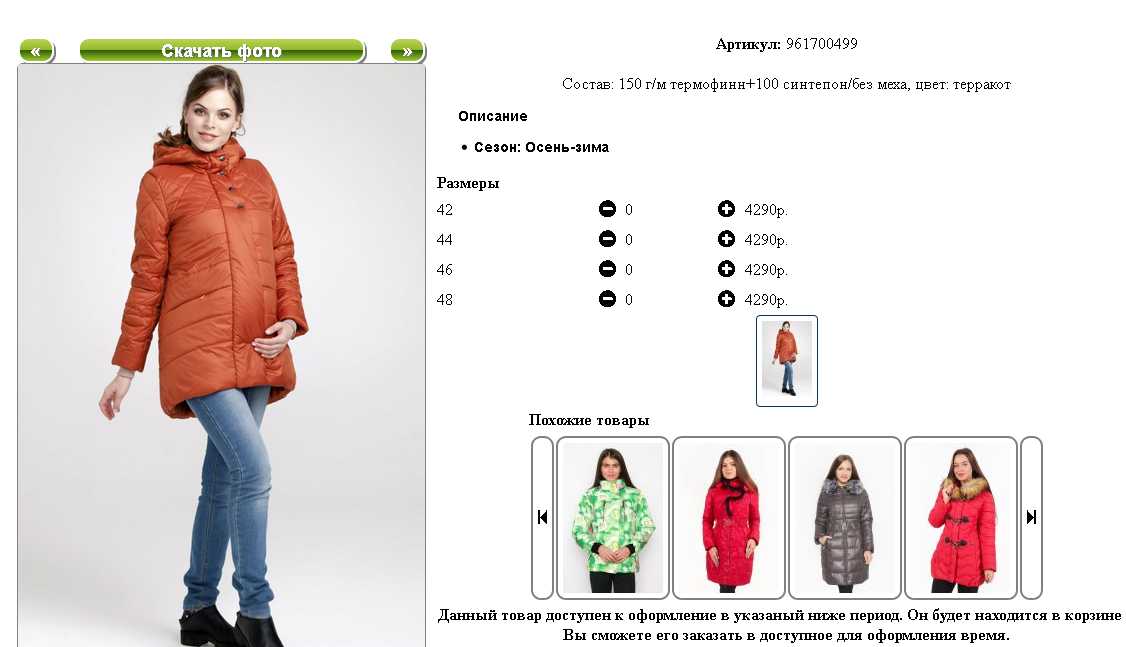This screenshot has width=1126, height=647.
Task: Increase quantity for size 48
Action: 726,299
